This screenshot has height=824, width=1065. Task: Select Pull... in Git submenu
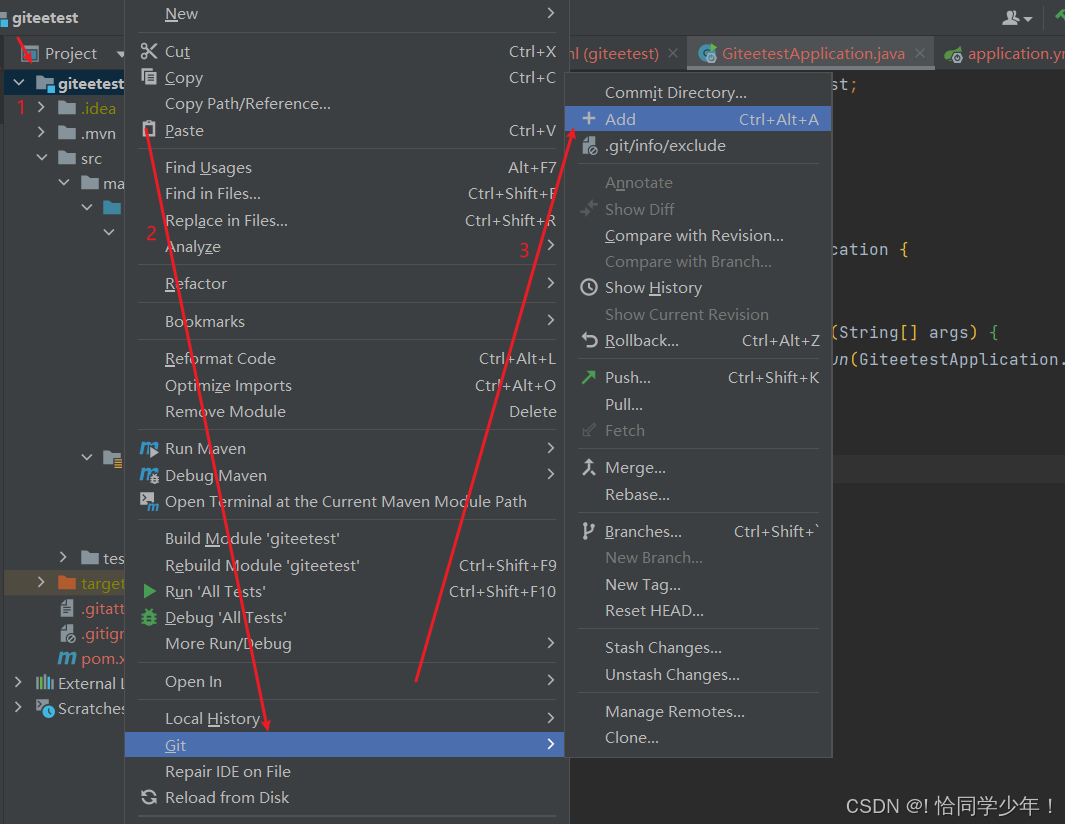coord(698,404)
